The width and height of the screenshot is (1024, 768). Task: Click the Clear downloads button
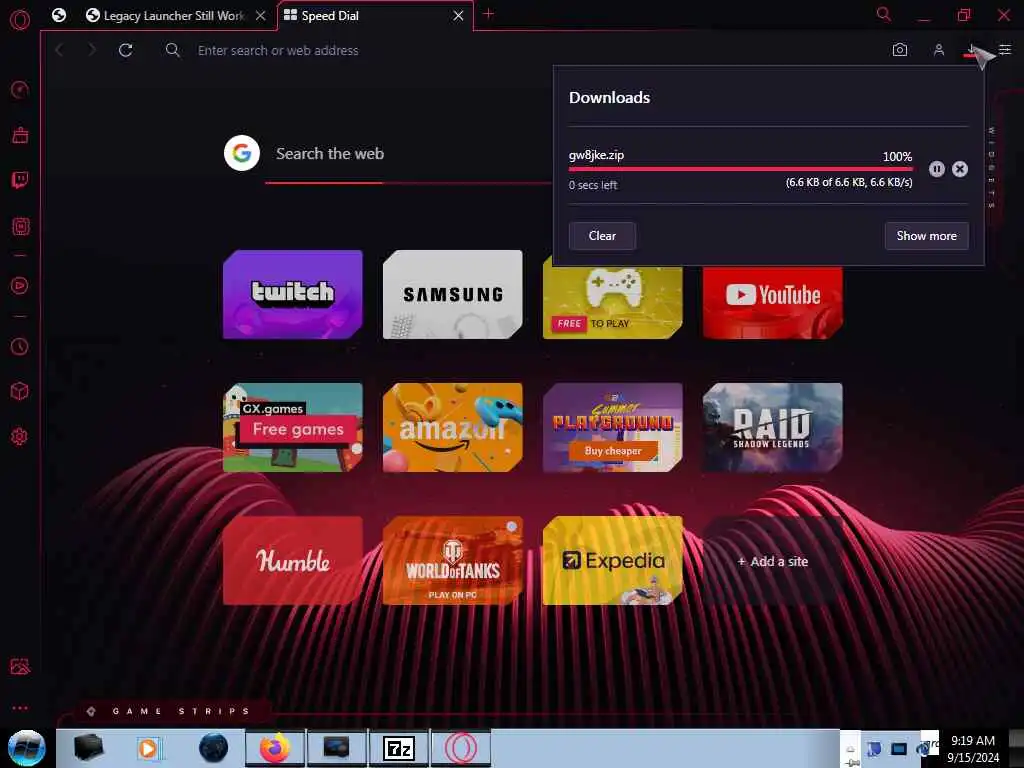coord(602,236)
